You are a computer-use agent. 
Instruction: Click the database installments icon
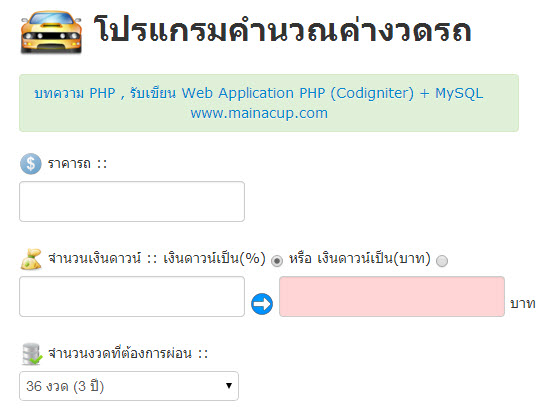point(32,354)
